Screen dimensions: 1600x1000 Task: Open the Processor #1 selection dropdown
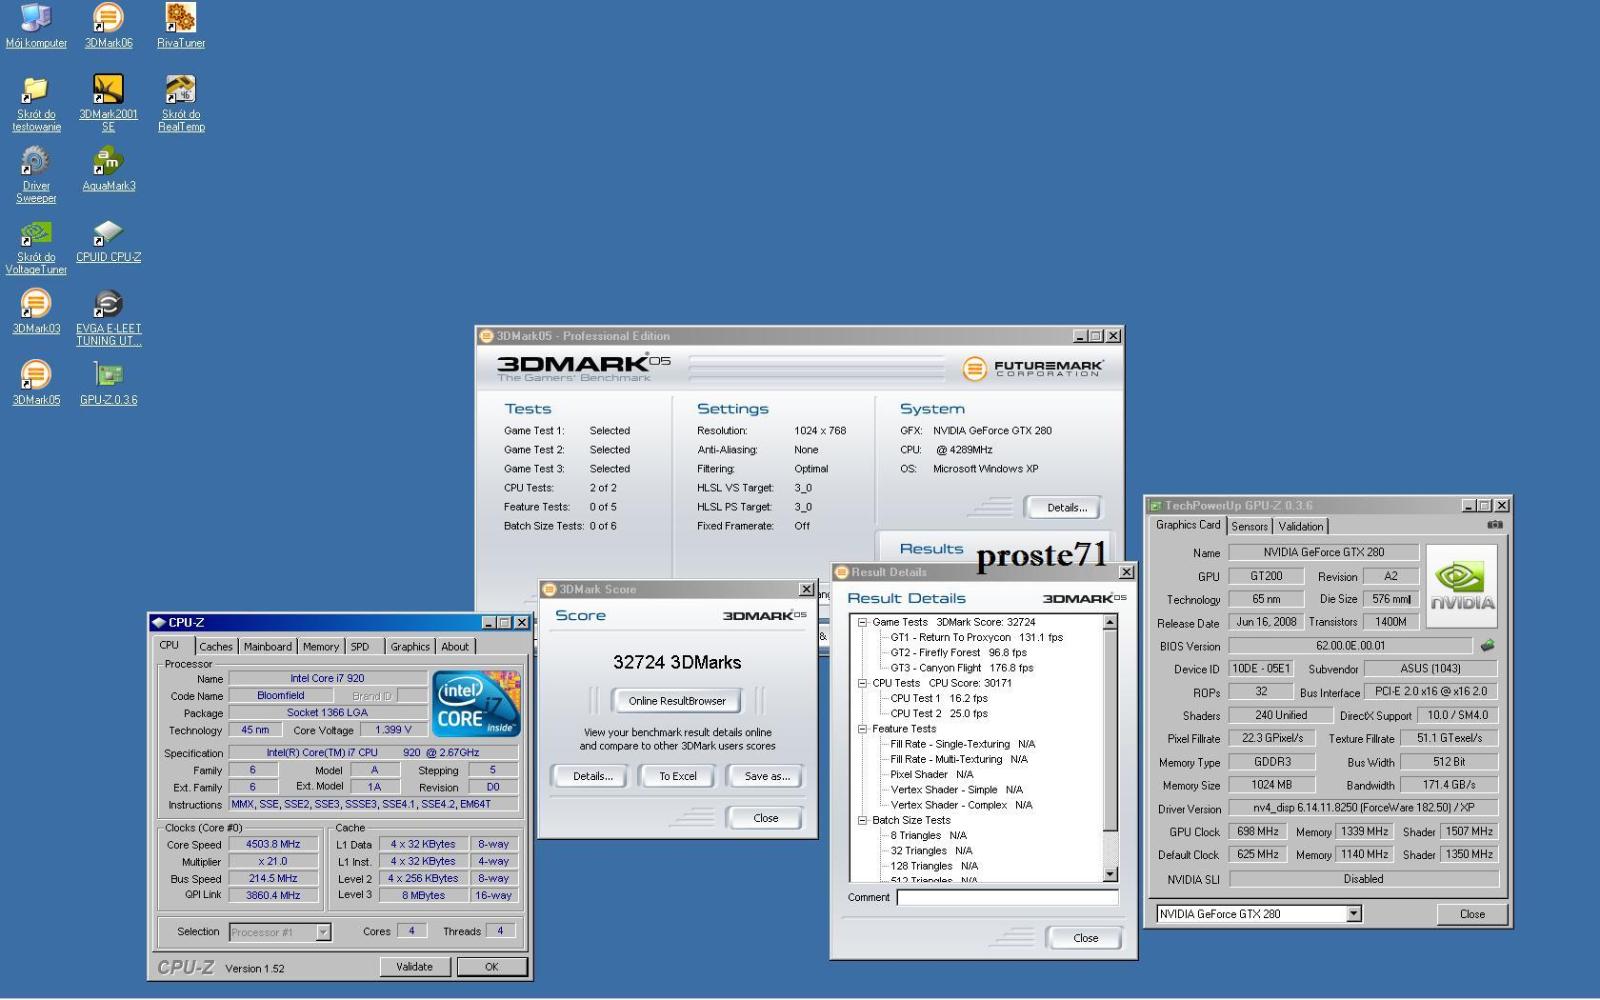(323, 932)
